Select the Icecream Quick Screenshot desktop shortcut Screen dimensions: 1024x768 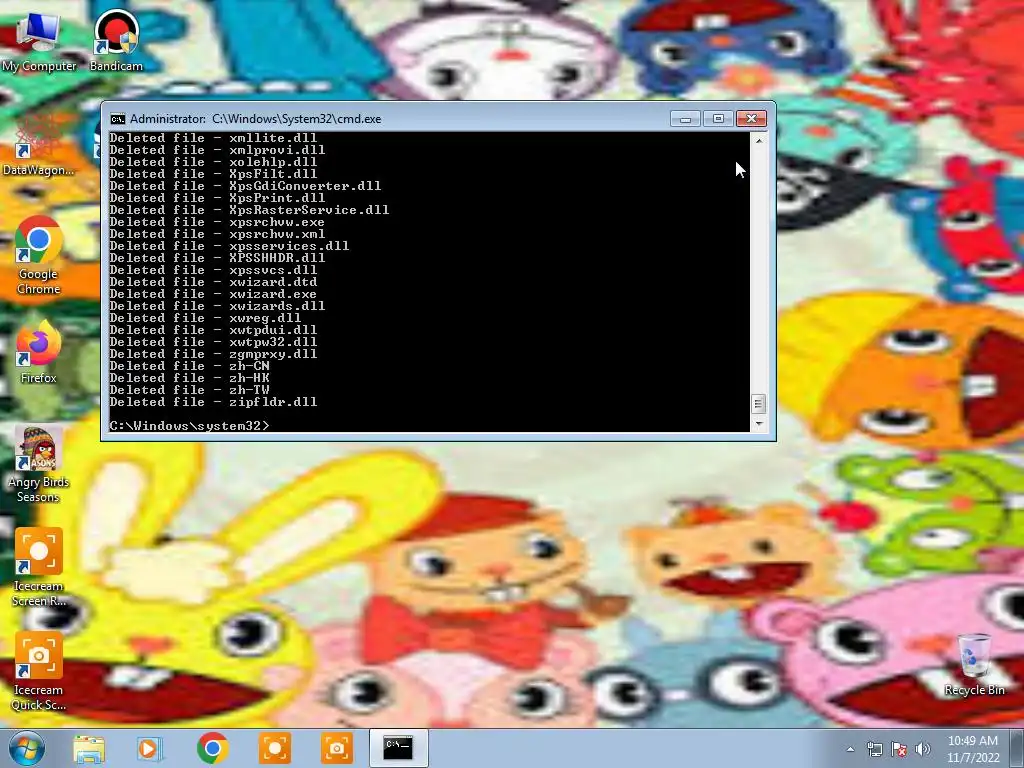pyautogui.click(x=39, y=671)
